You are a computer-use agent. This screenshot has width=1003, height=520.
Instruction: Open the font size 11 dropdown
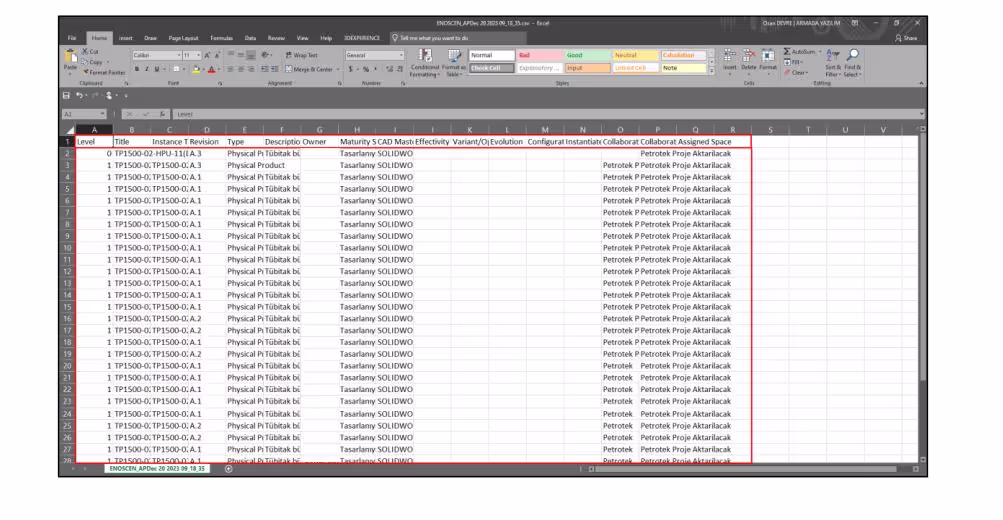pos(198,56)
